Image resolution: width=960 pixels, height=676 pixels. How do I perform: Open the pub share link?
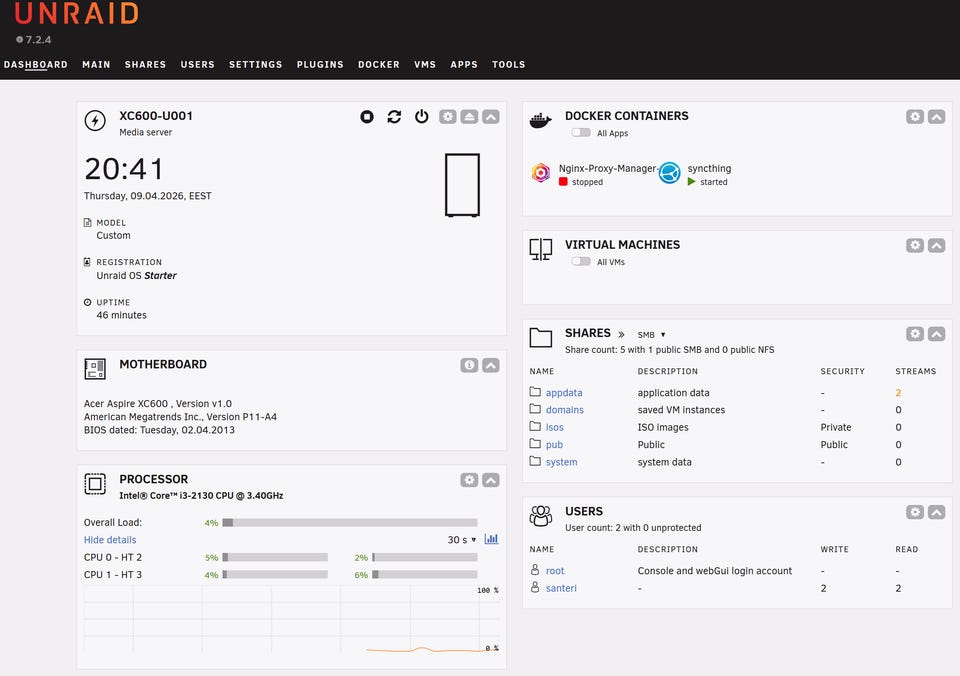pyautogui.click(x=554, y=445)
